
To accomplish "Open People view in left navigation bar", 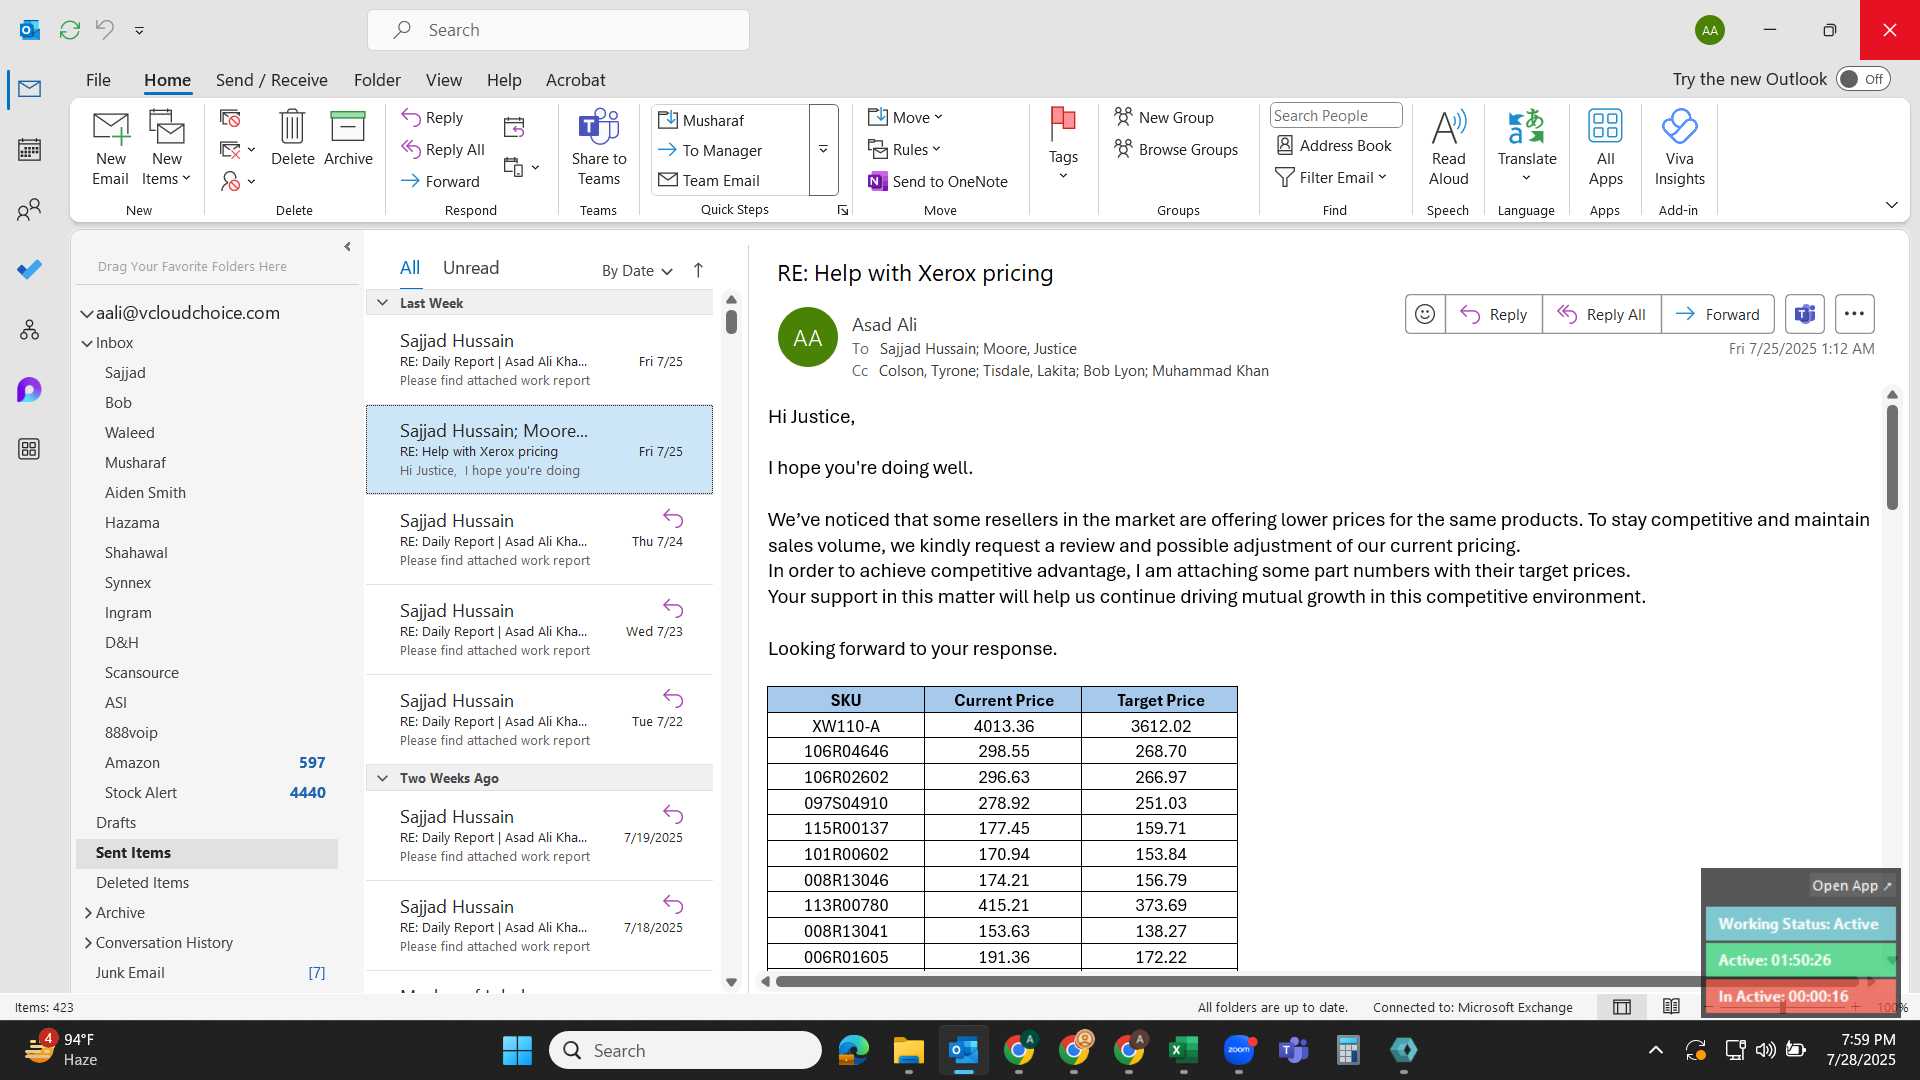I will pyautogui.click(x=29, y=210).
